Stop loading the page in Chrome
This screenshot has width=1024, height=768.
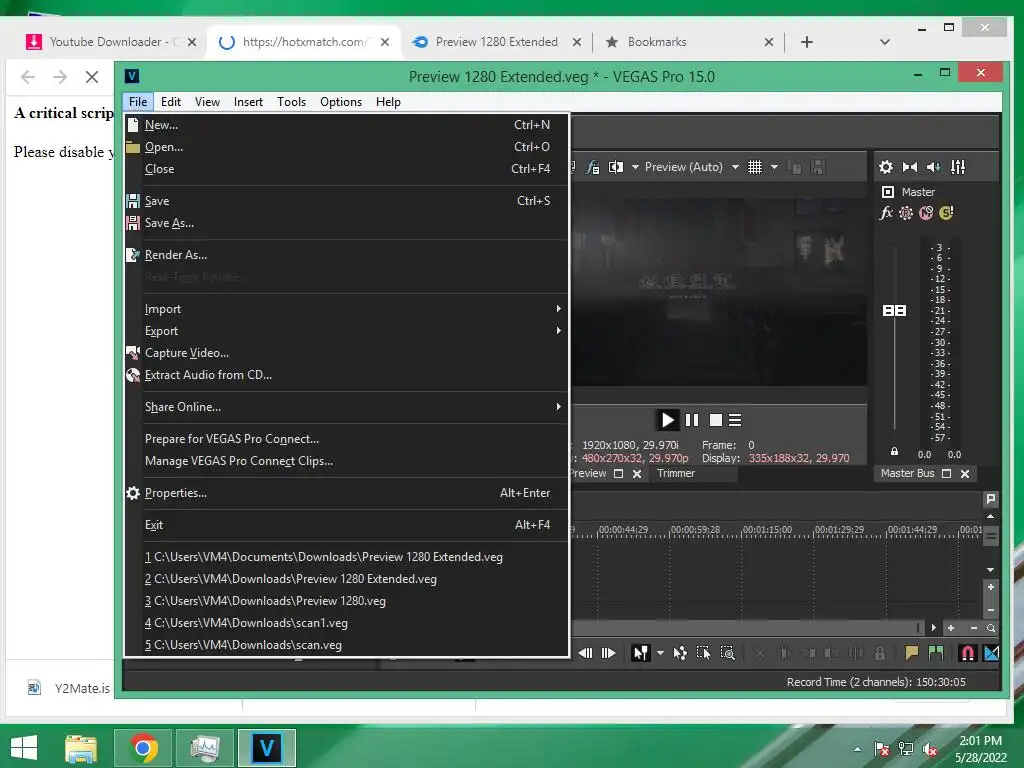click(x=92, y=77)
